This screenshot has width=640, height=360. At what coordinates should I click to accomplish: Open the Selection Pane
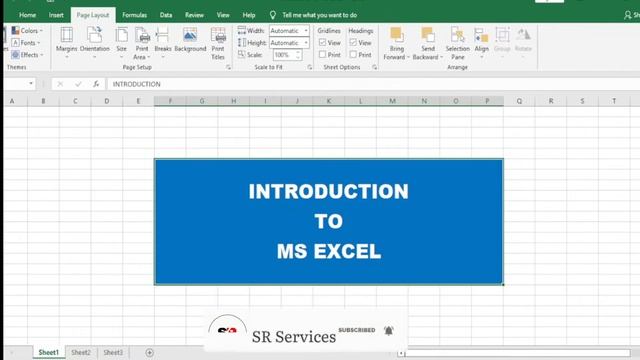458,43
